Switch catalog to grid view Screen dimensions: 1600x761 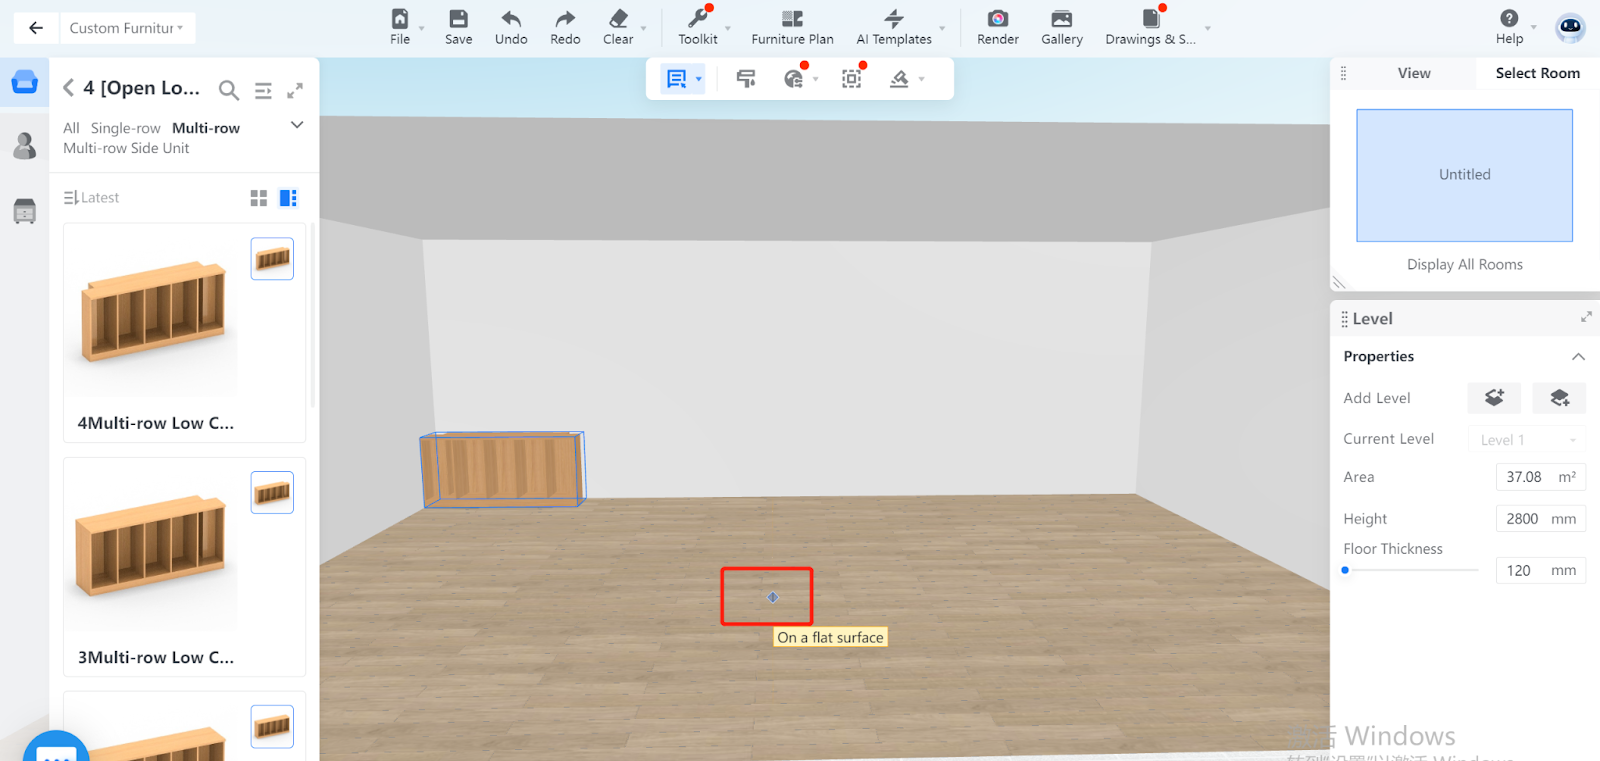click(x=259, y=198)
